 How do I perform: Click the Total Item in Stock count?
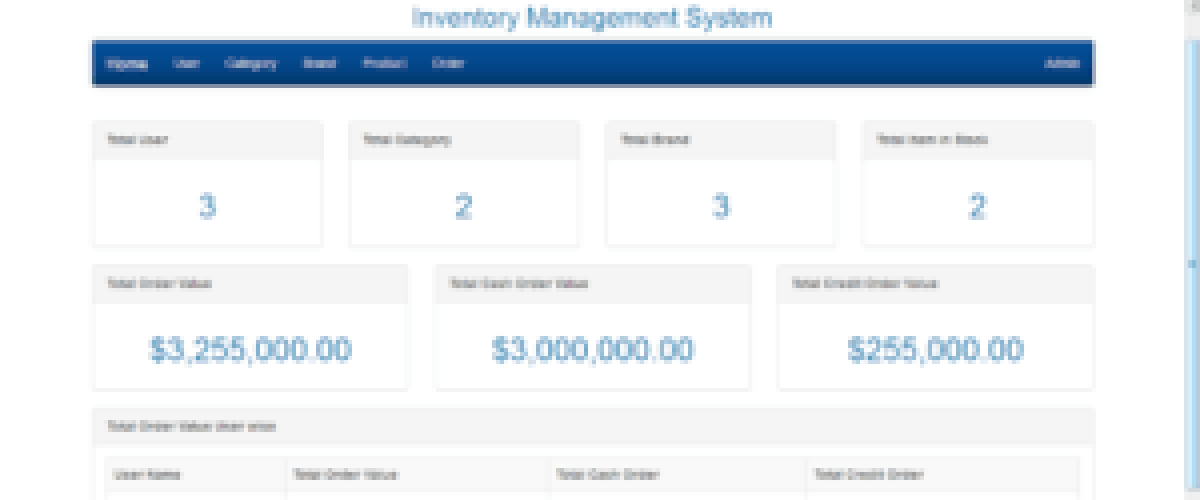[x=977, y=207]
